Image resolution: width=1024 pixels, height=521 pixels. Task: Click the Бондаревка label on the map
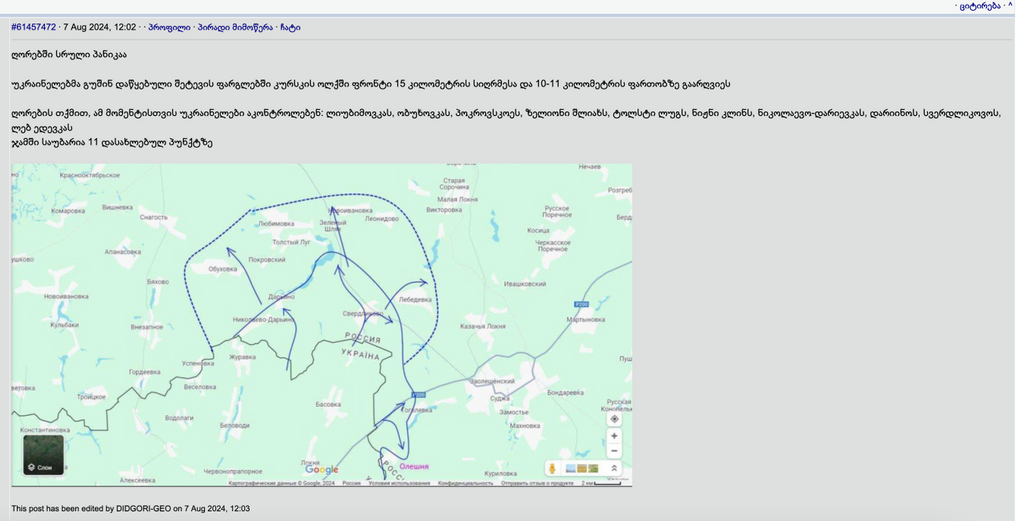(566, 393)
